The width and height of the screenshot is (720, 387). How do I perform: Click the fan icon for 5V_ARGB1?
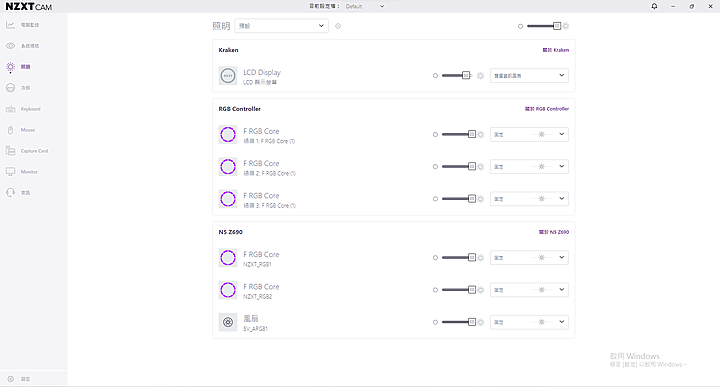point(228,322)
